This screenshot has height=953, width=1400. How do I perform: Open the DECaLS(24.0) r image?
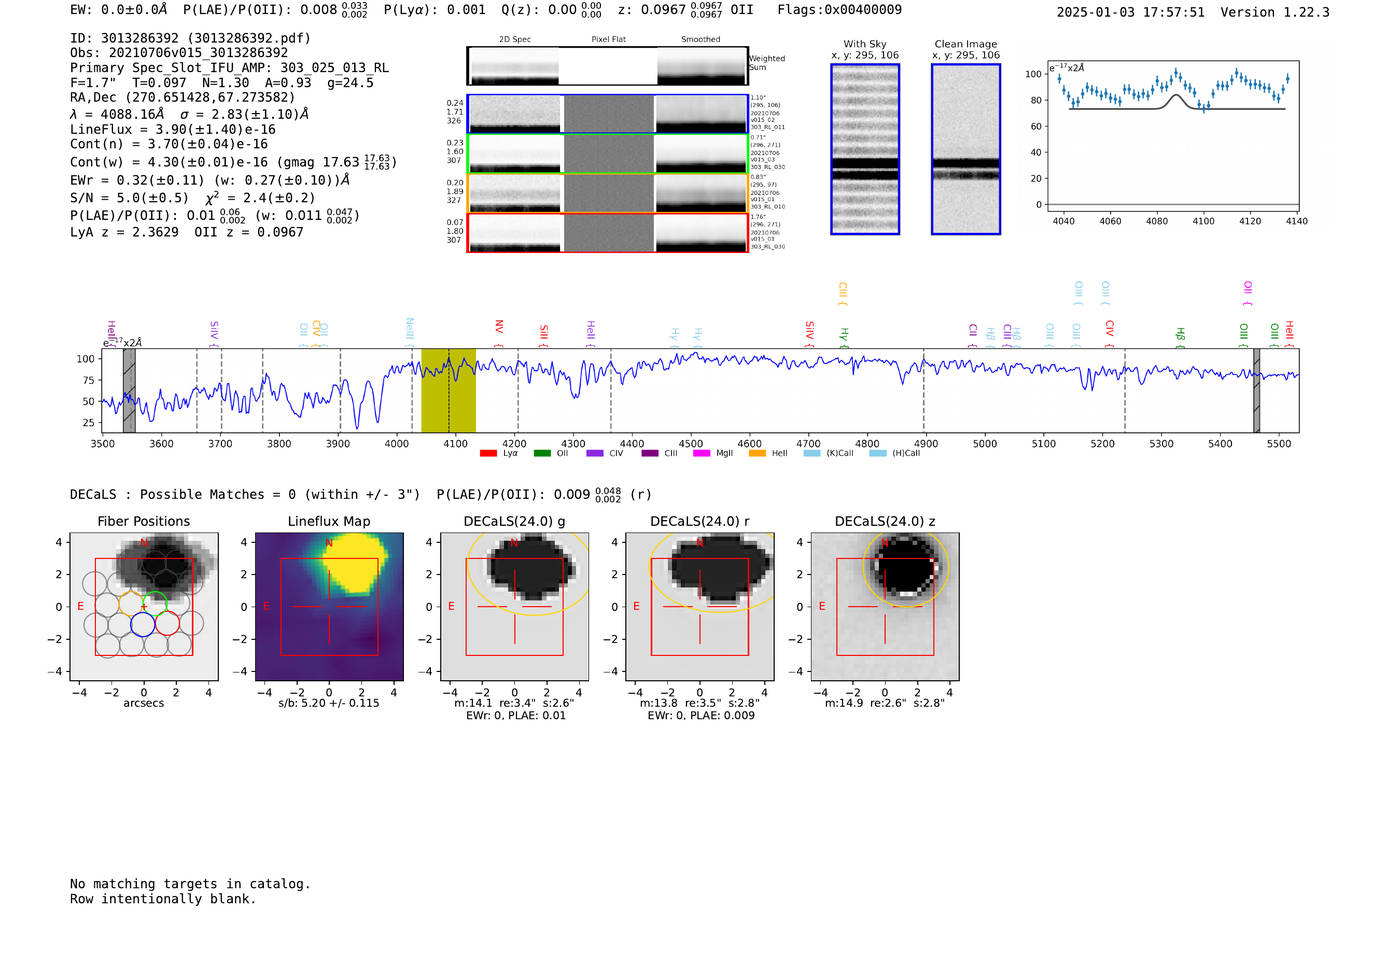click(x=700, y=606)
